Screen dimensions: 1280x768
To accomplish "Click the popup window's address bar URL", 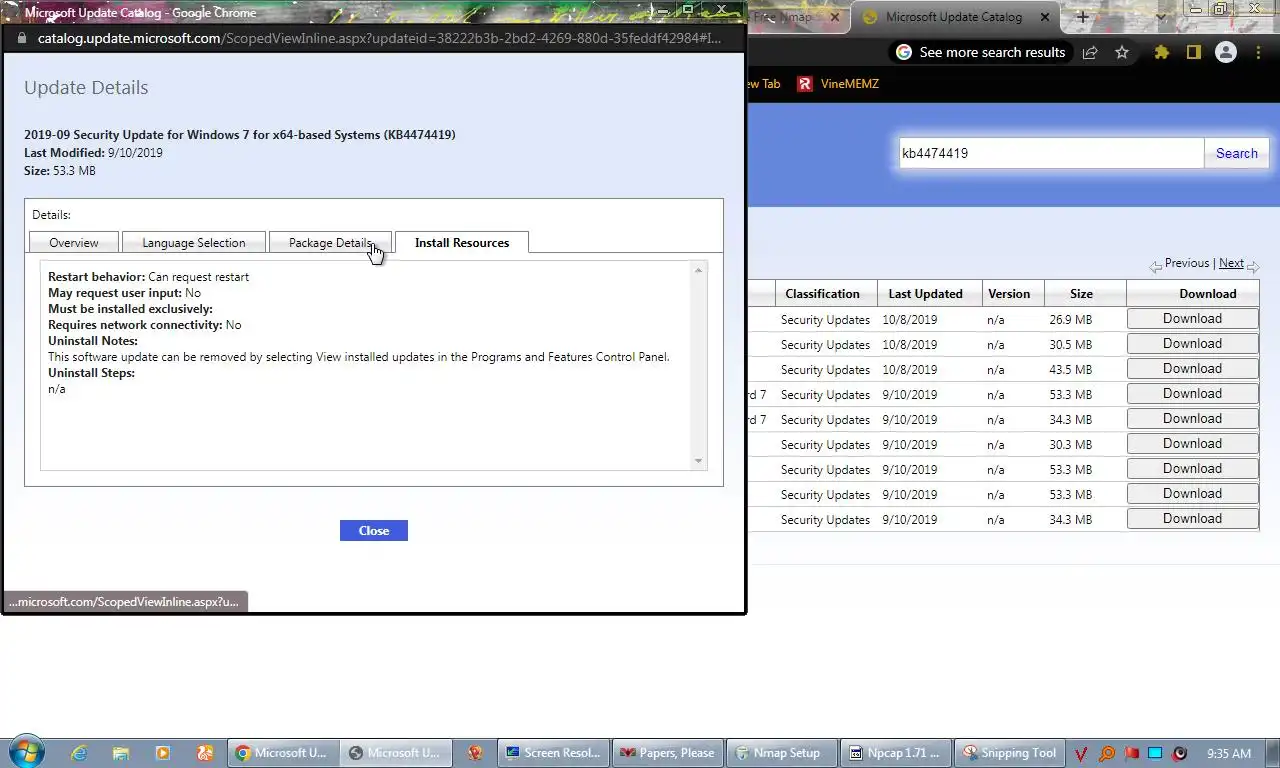I will coord(380,38).
